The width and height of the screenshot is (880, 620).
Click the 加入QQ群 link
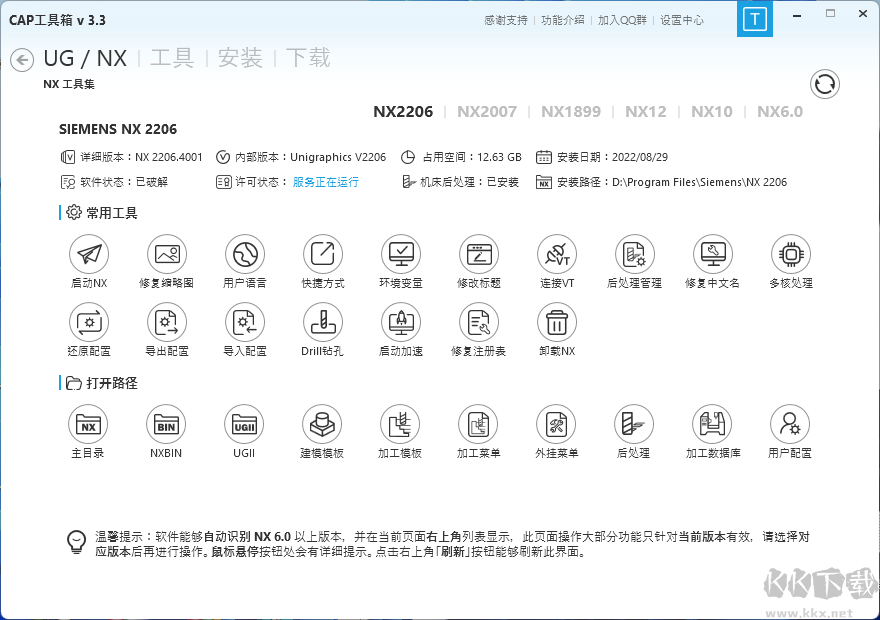point(622,20)
